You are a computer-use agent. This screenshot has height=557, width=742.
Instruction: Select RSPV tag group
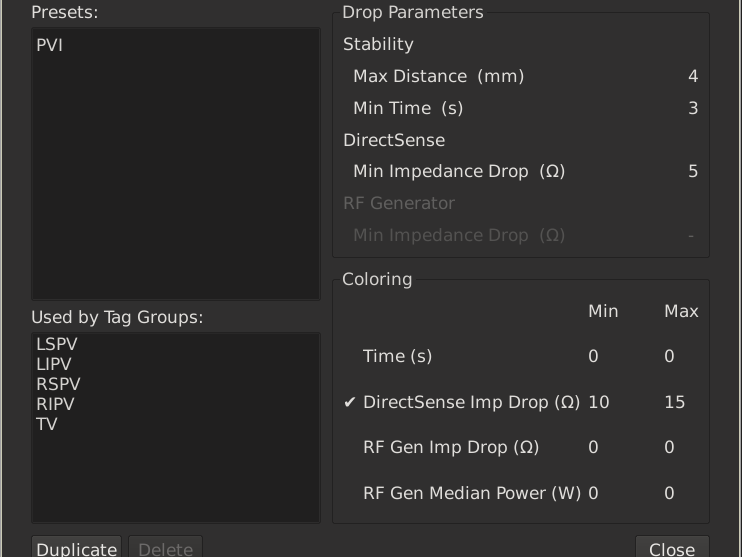click(x=58, y=384)
